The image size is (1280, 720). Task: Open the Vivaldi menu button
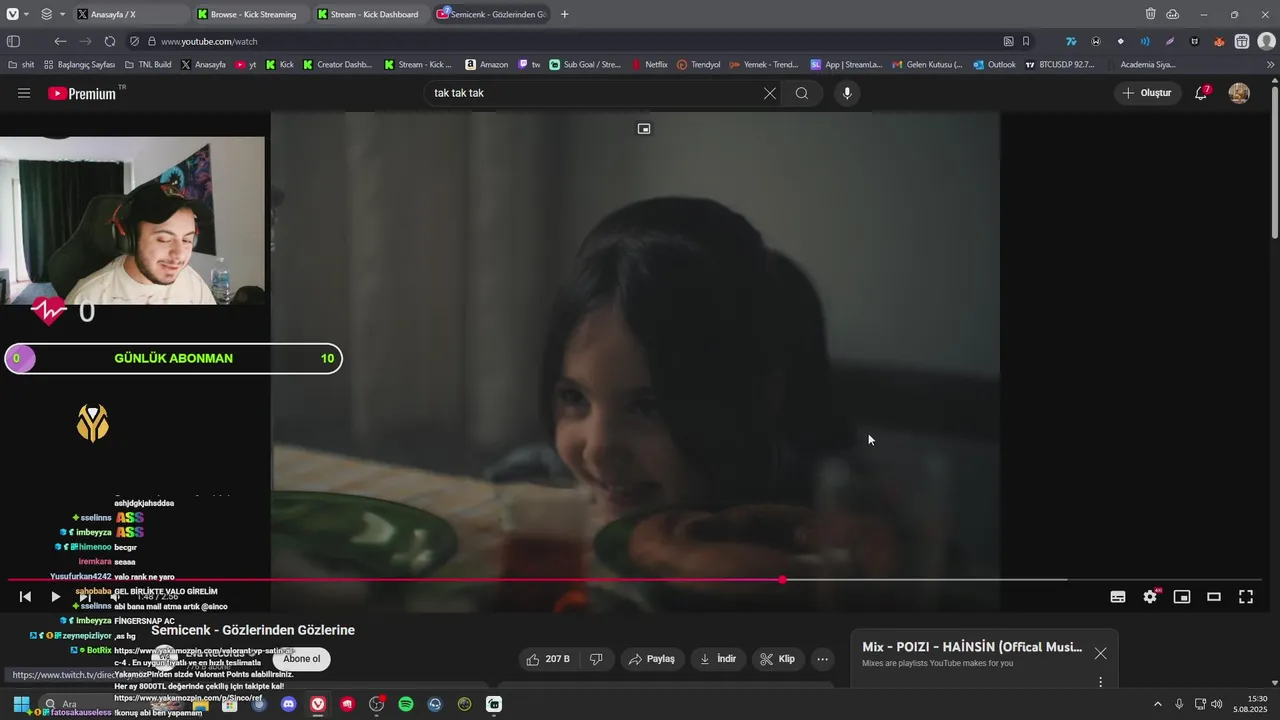[x=13, y=14]
